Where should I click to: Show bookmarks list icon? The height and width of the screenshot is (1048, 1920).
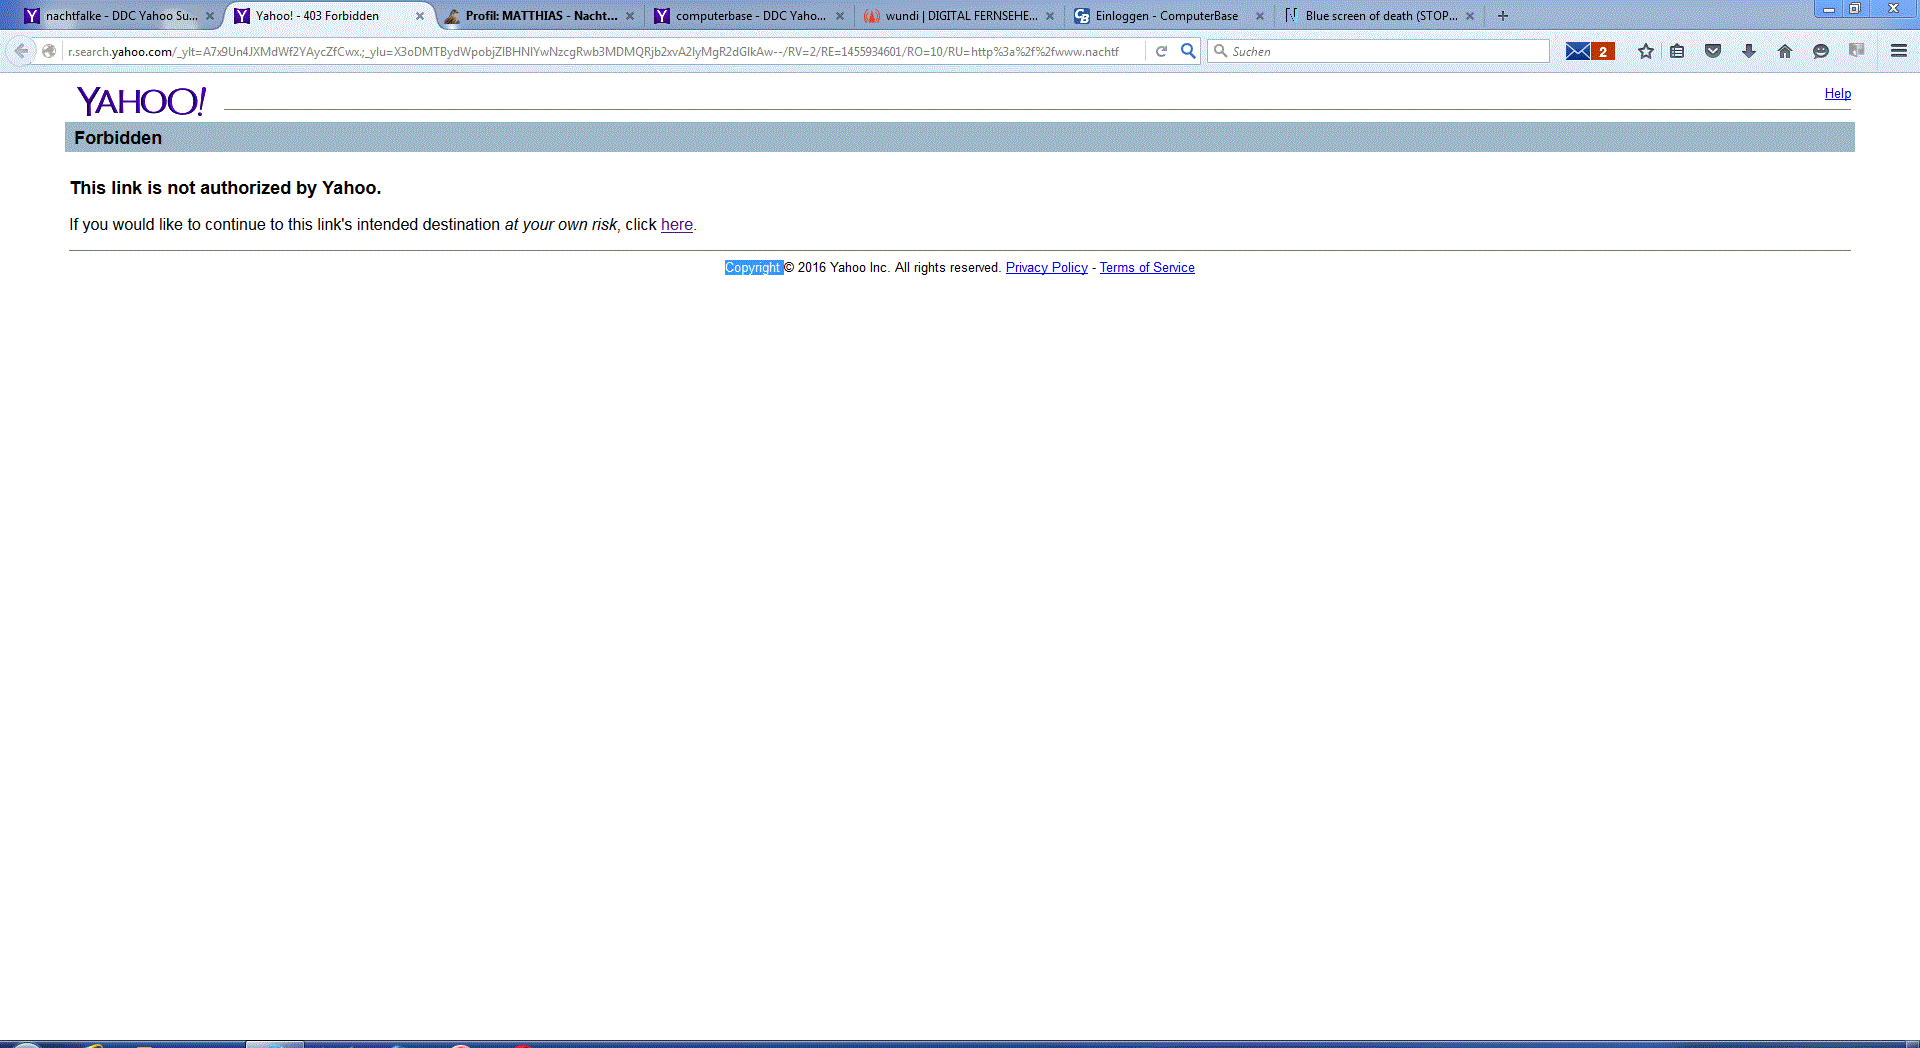click(x=1677, y=51)
